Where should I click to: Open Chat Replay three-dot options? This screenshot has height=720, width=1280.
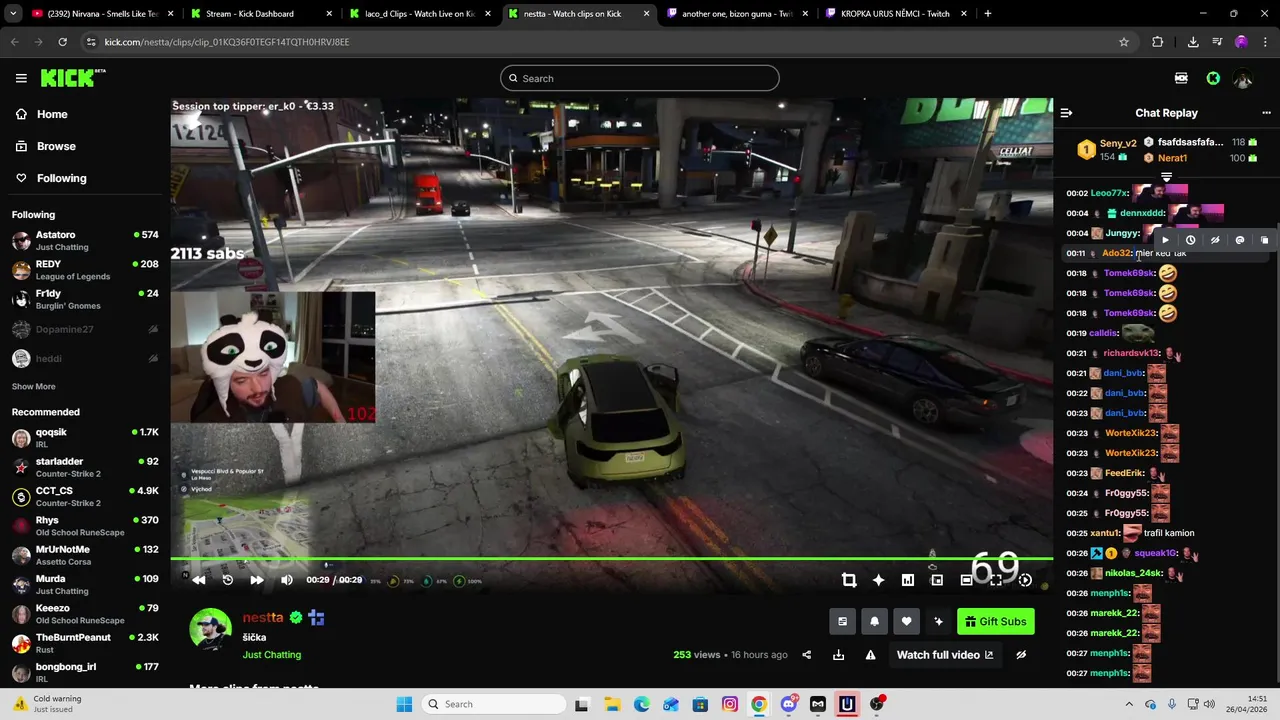[x=1266, y=113]
